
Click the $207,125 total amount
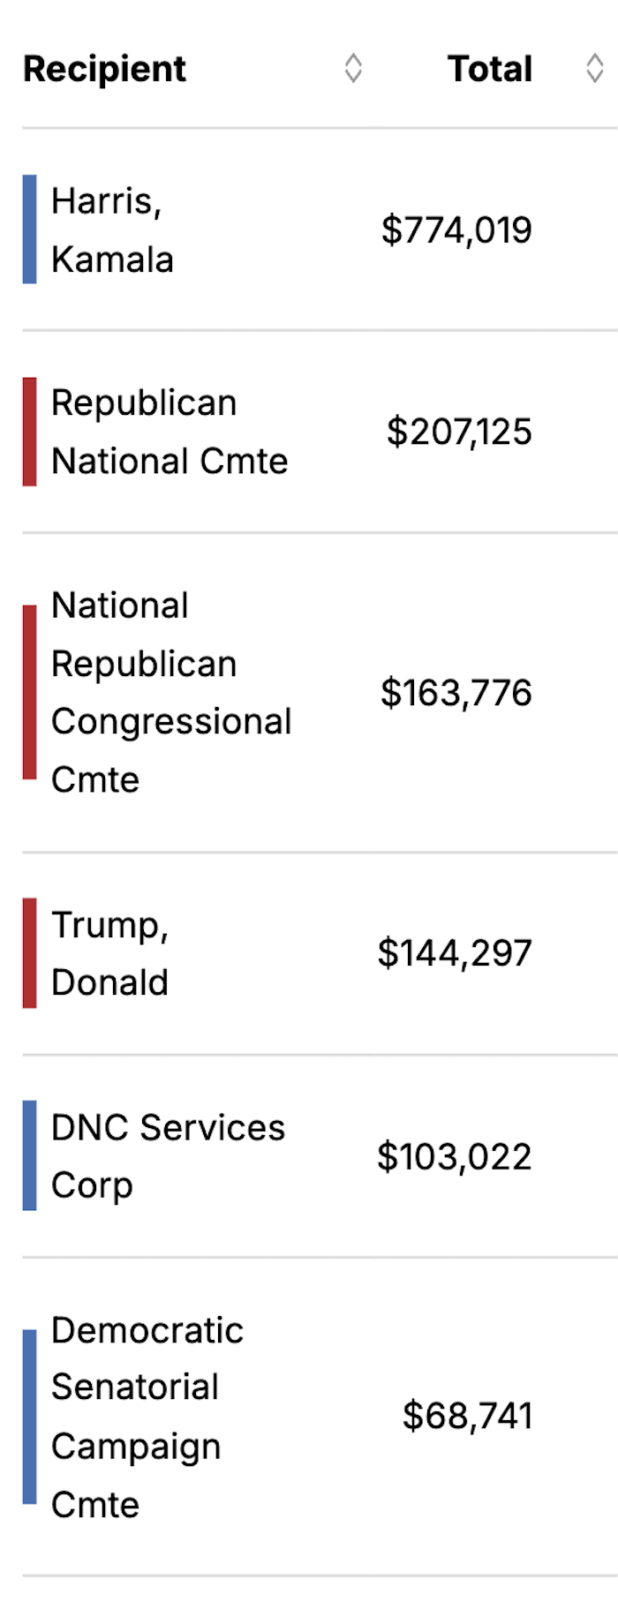[x=459, y=432]
